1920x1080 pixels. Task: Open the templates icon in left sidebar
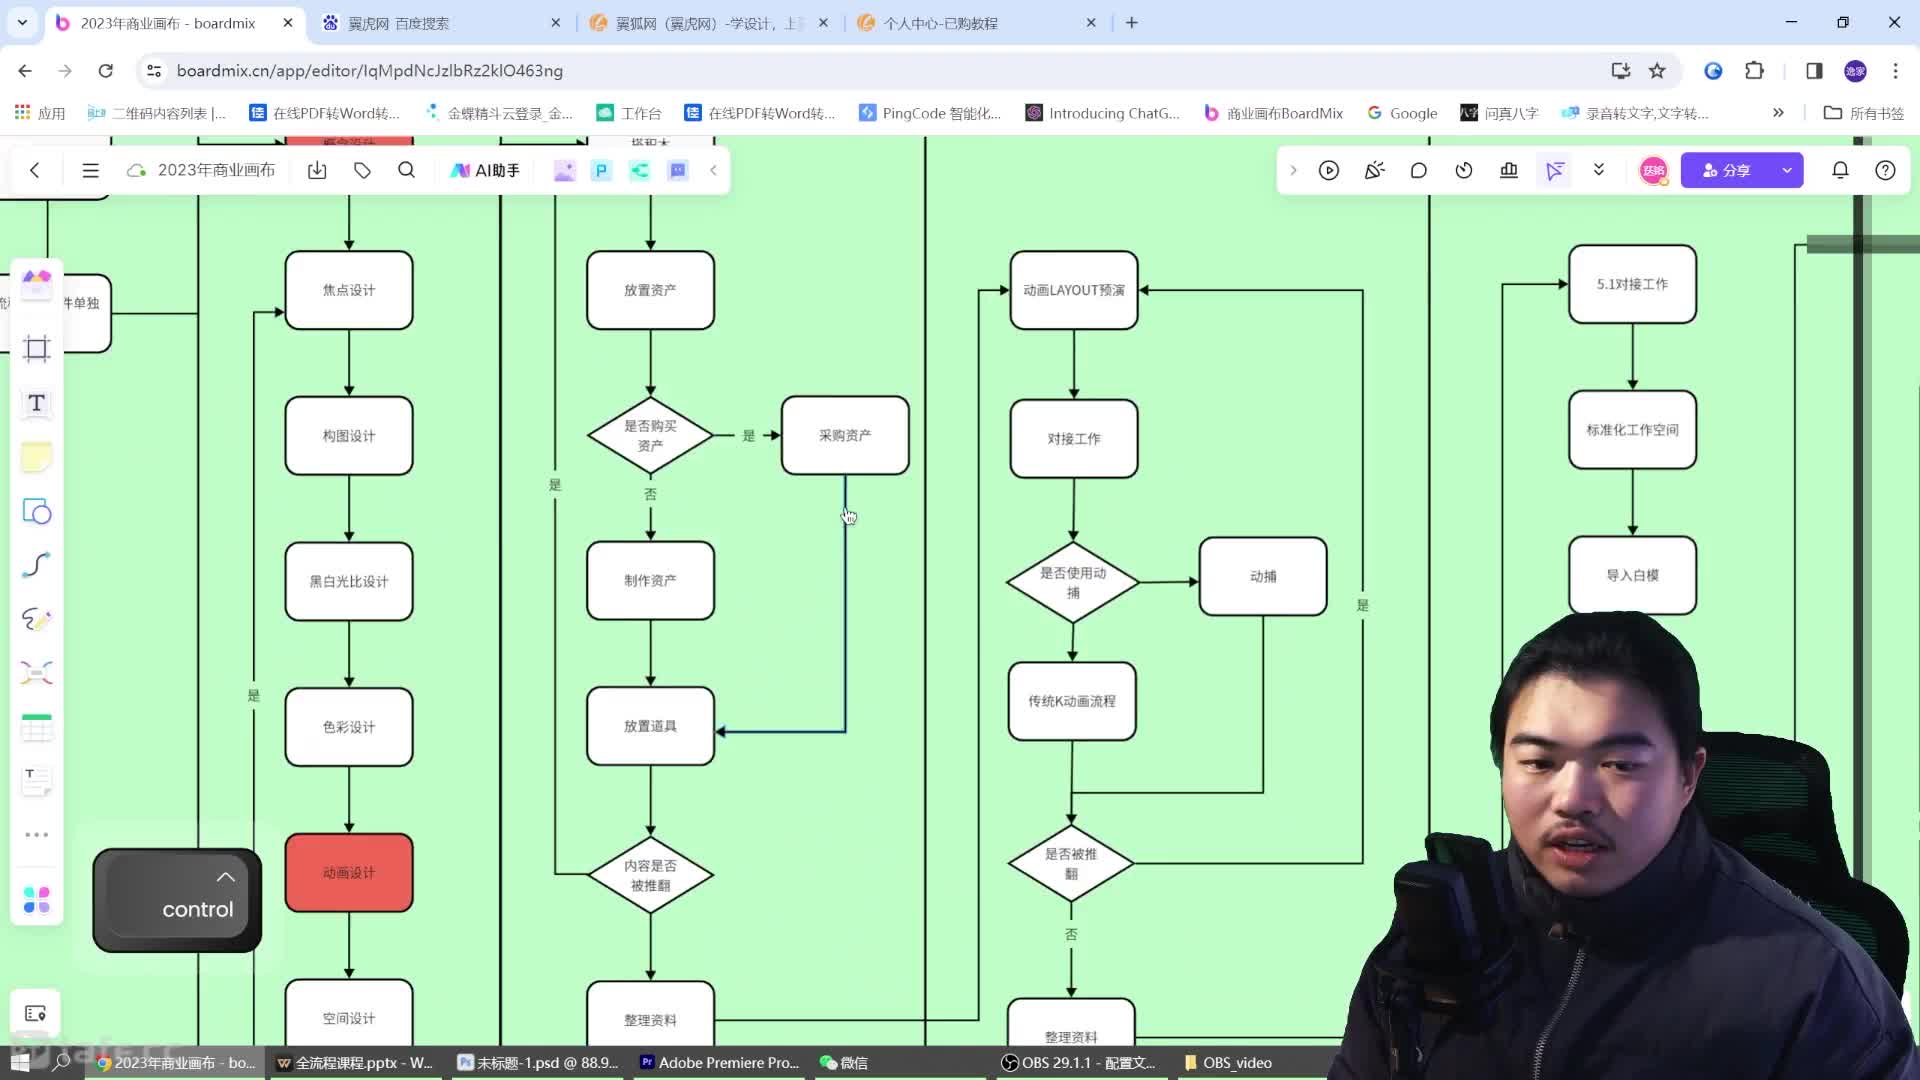pos(37,284)
